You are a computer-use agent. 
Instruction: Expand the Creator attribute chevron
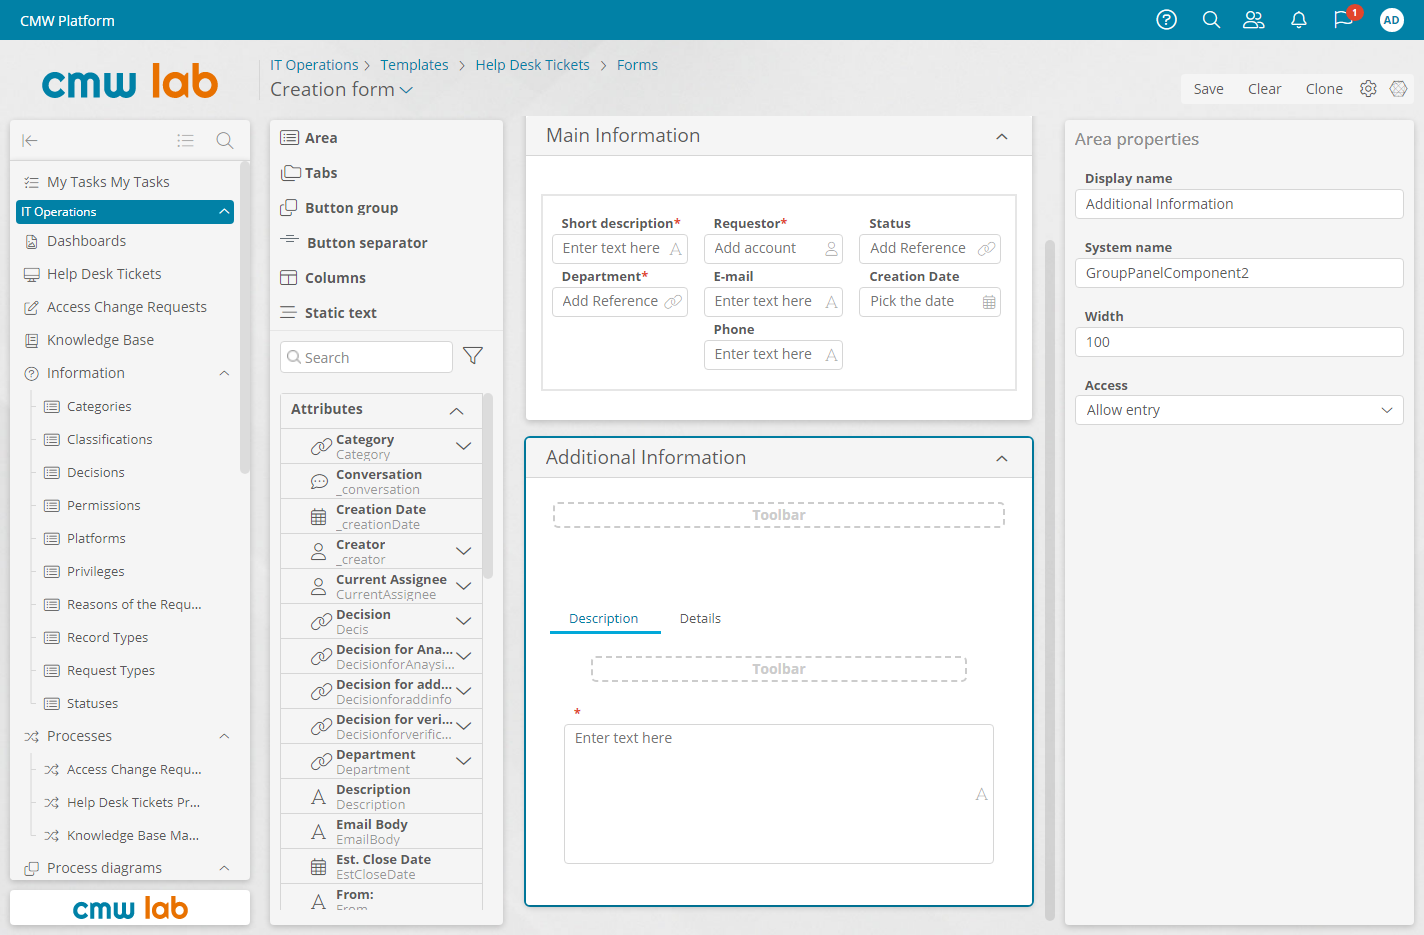463,551
